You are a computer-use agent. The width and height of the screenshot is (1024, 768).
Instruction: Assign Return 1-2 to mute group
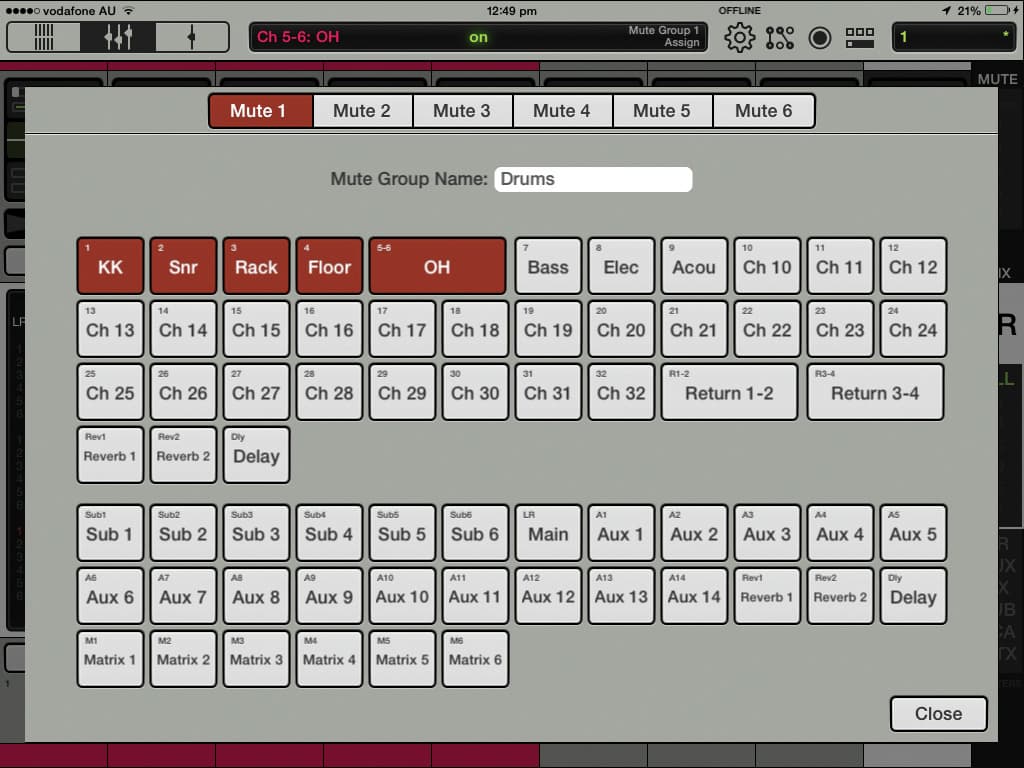tap(729, 392)
